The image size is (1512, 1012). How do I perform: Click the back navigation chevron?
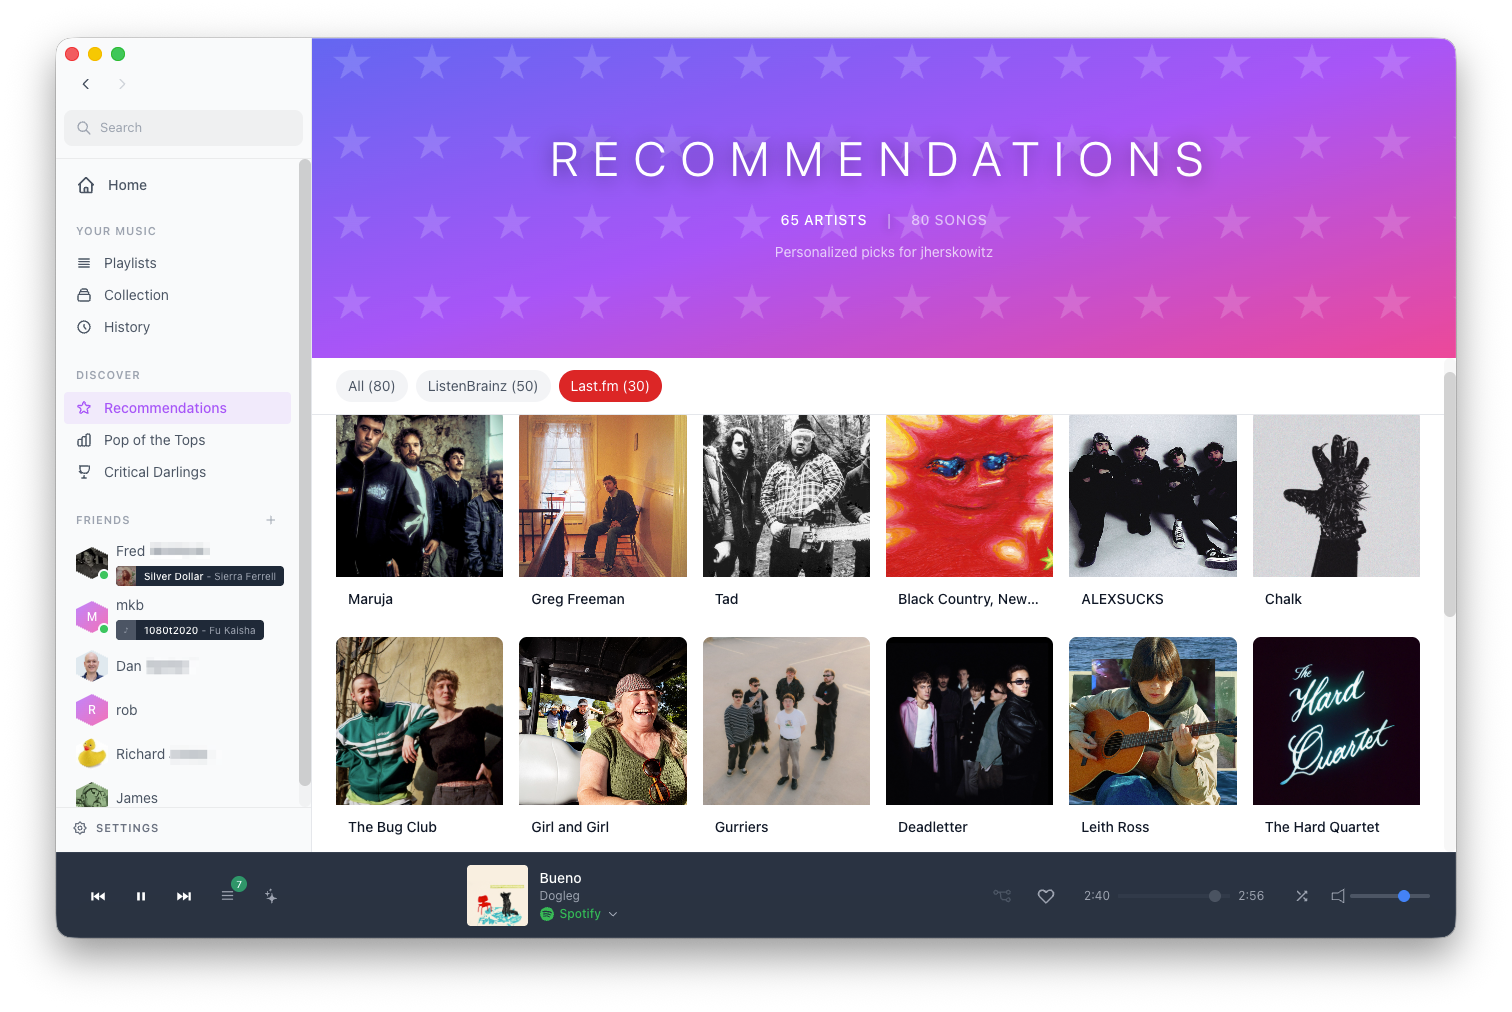(x=86, y=84)
